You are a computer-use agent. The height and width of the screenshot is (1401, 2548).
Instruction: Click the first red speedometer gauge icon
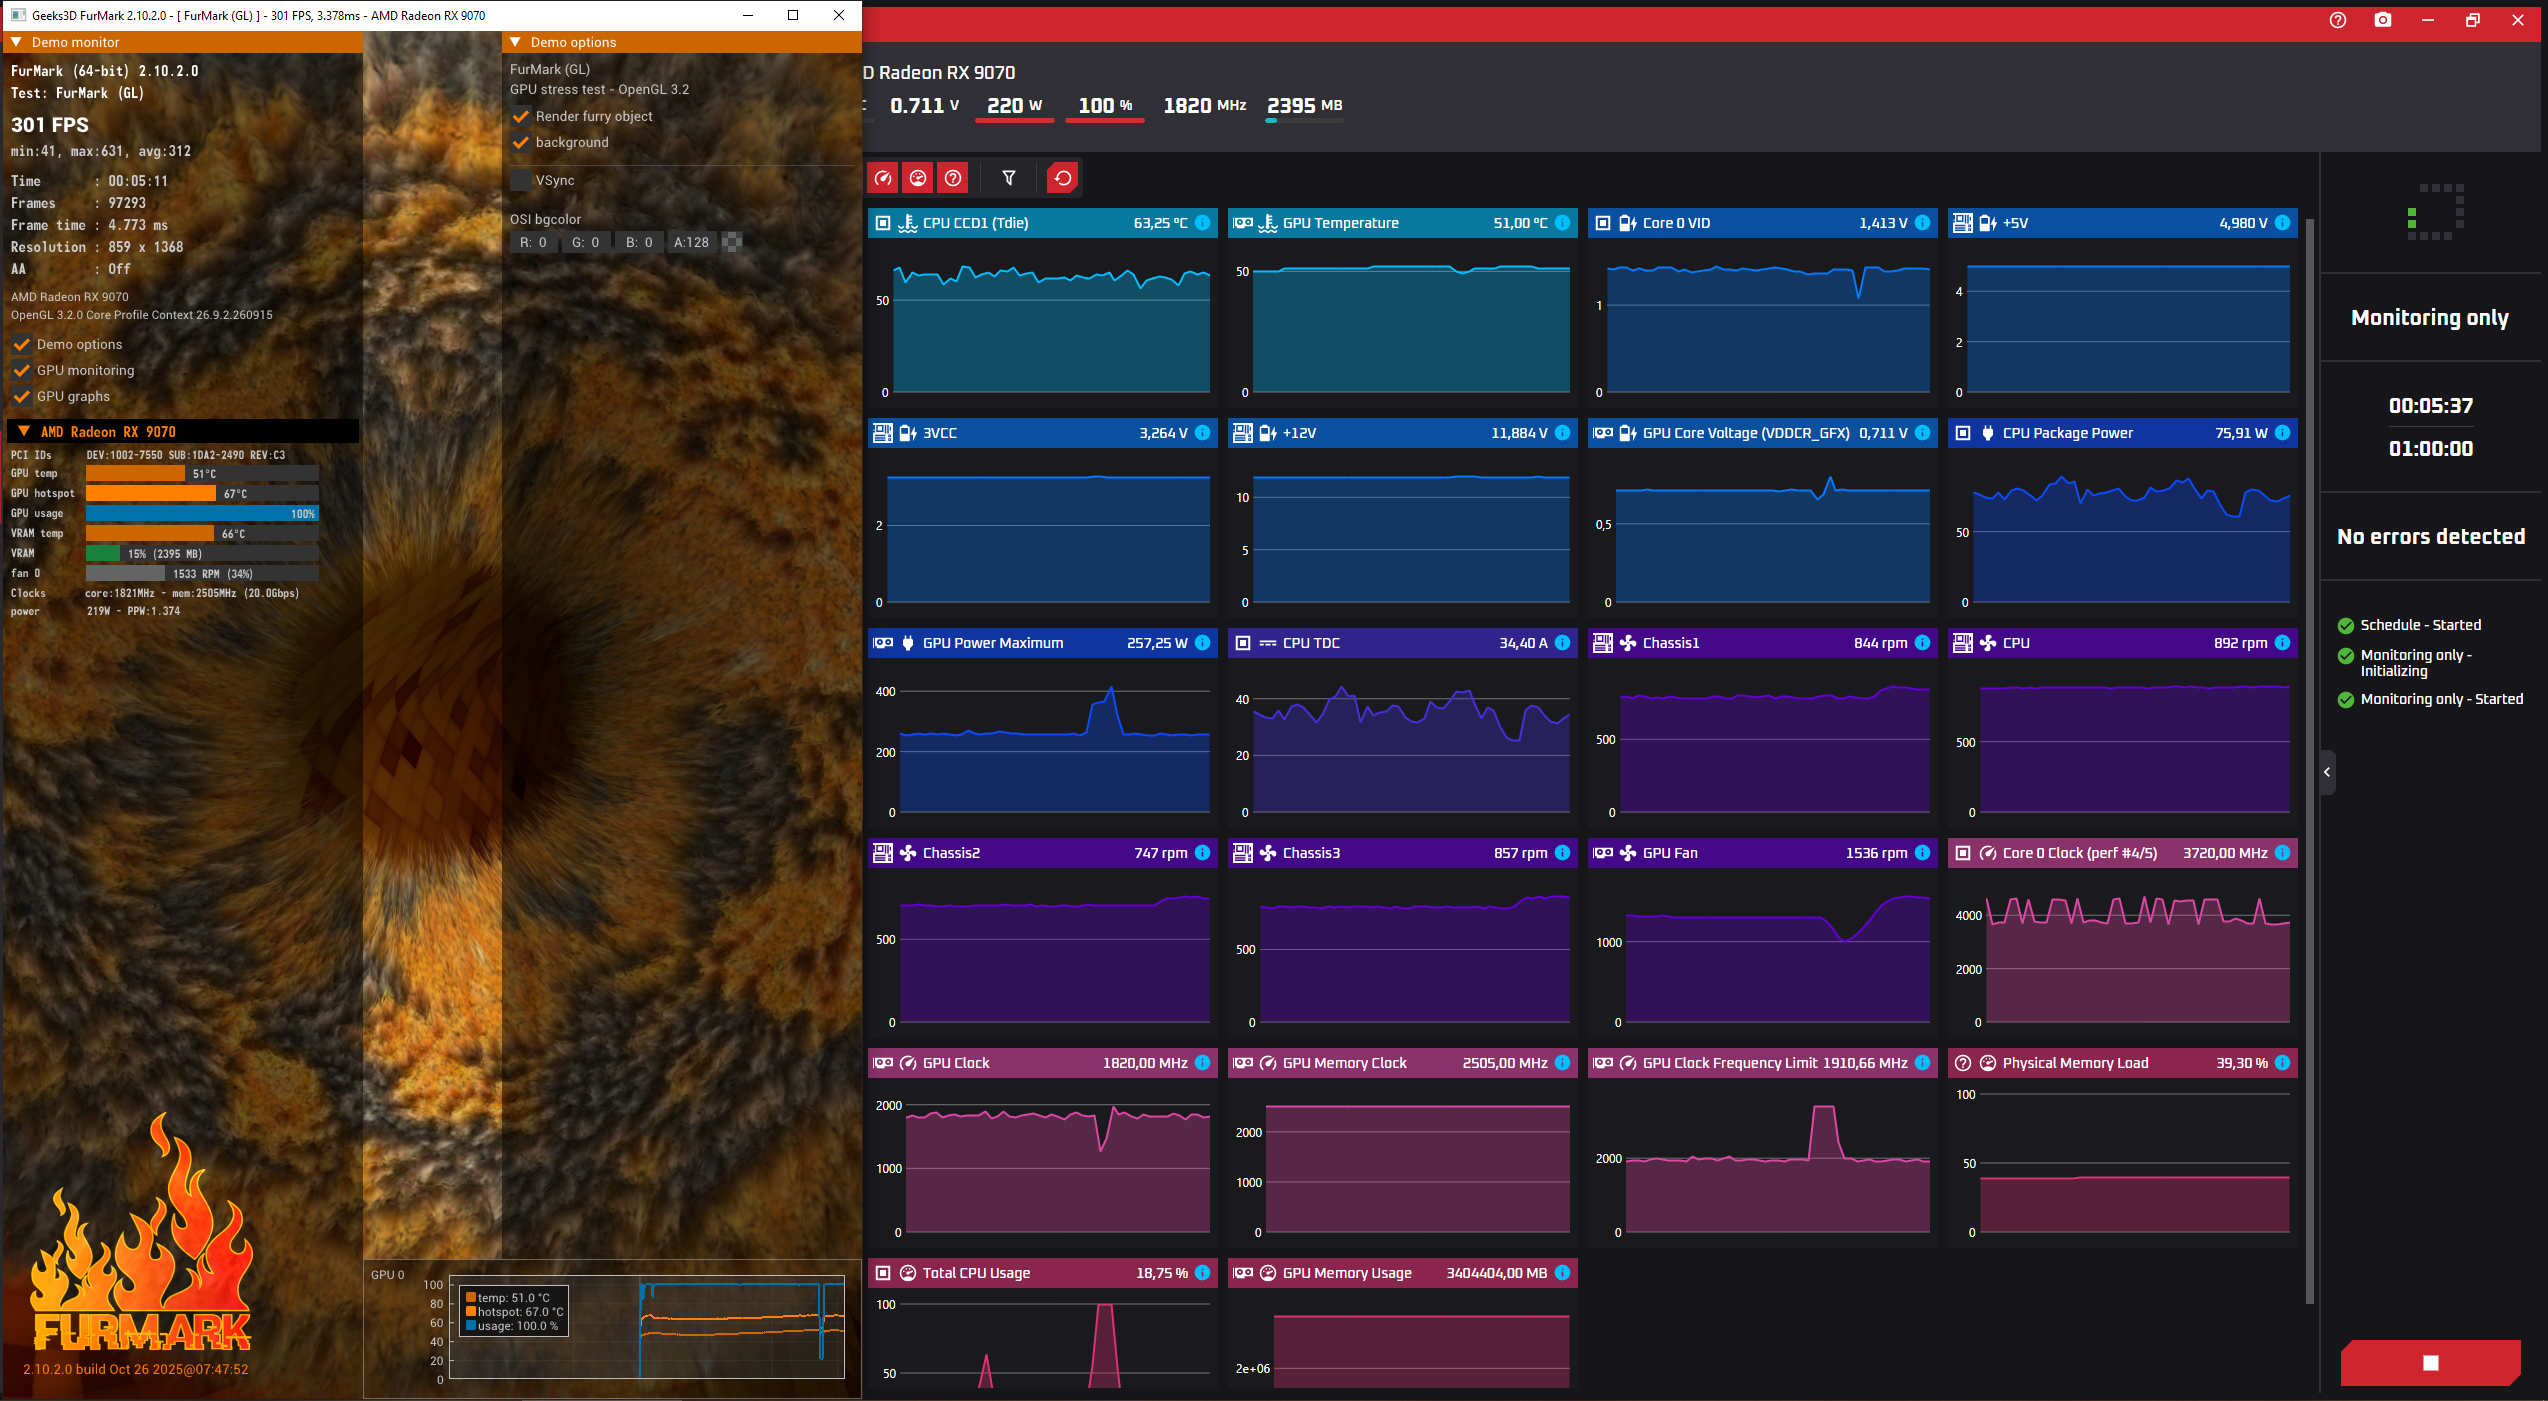(882, 178)
